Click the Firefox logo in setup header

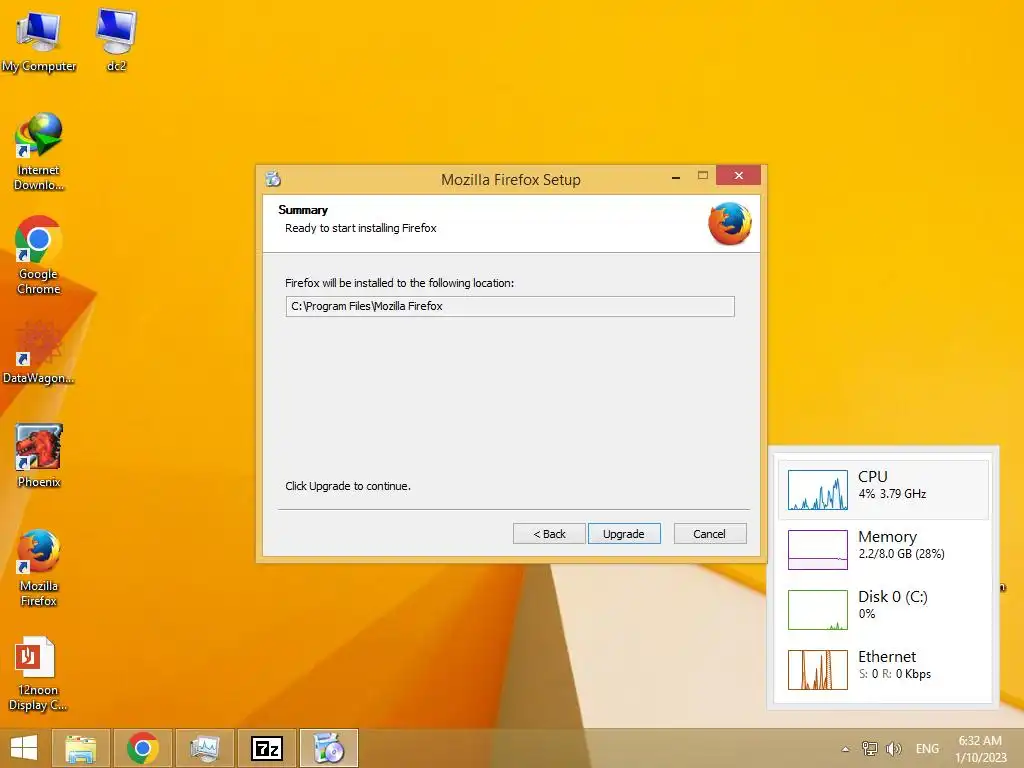point(729,223)
